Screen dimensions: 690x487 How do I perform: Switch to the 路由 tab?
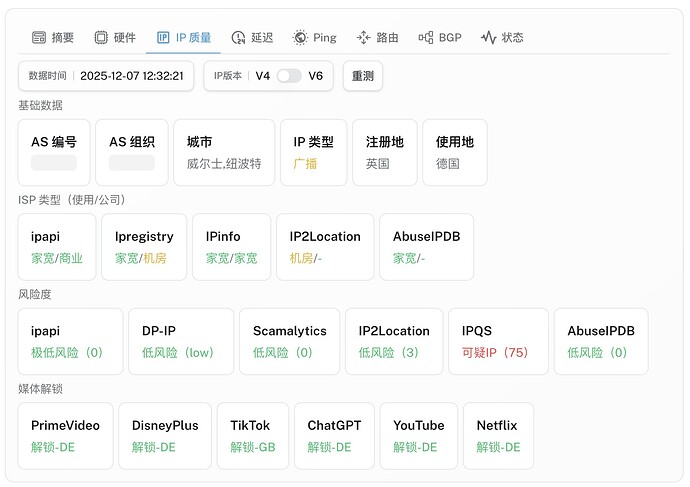pyautogui.click(x=378, y=37)
